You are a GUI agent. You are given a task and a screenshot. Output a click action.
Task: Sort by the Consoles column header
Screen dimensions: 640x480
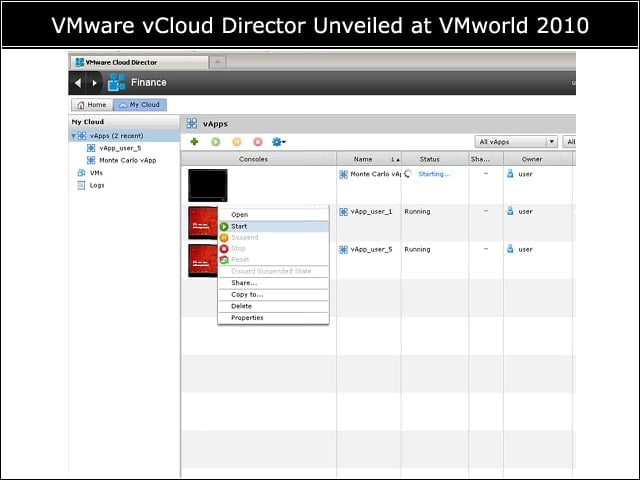point(259,159)
